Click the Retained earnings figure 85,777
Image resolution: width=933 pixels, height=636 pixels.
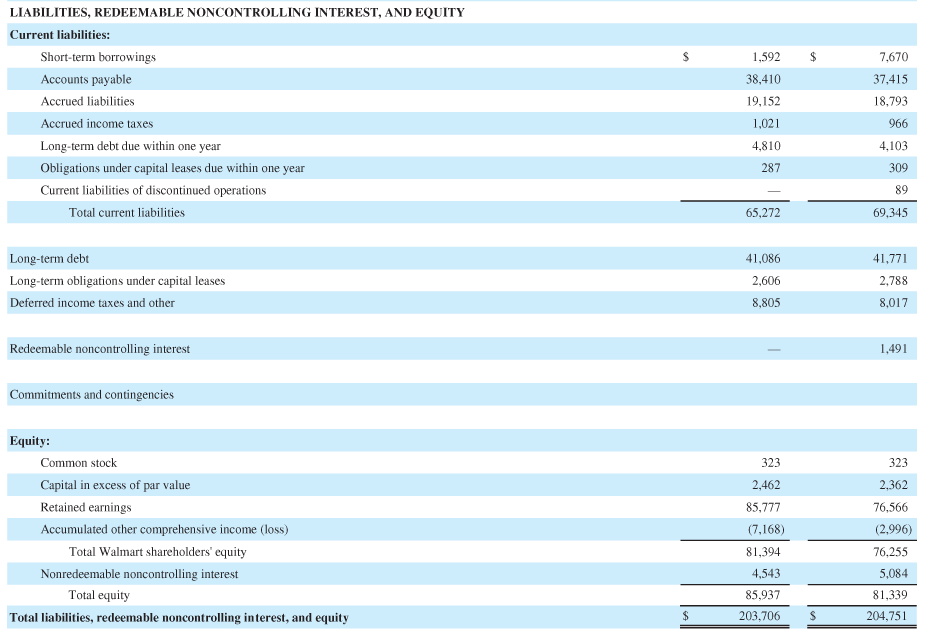click(765, 507)
